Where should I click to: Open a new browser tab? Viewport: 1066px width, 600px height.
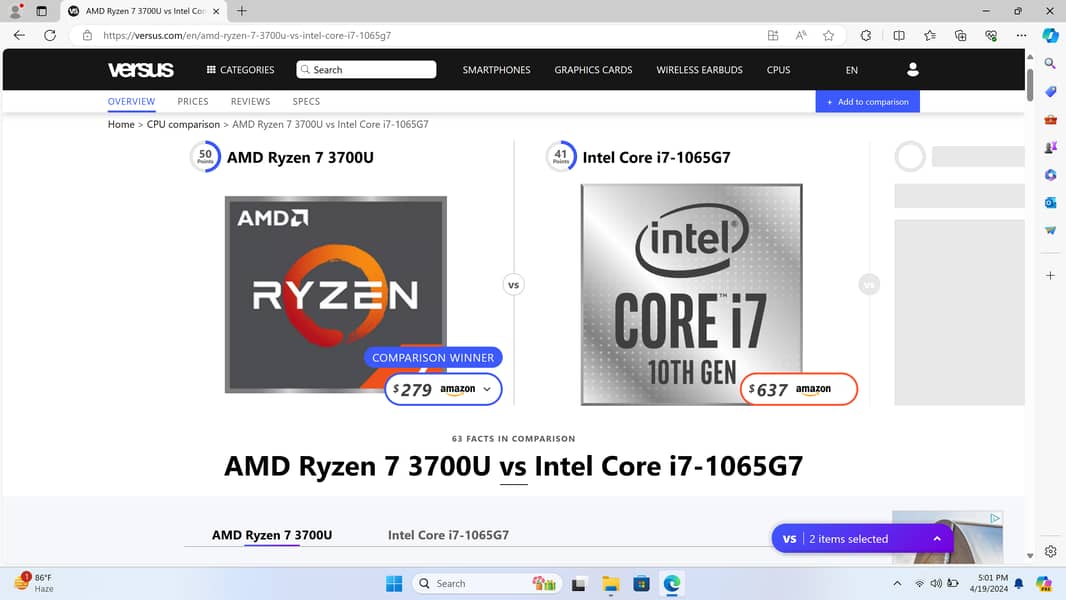(x=241, y=11)
